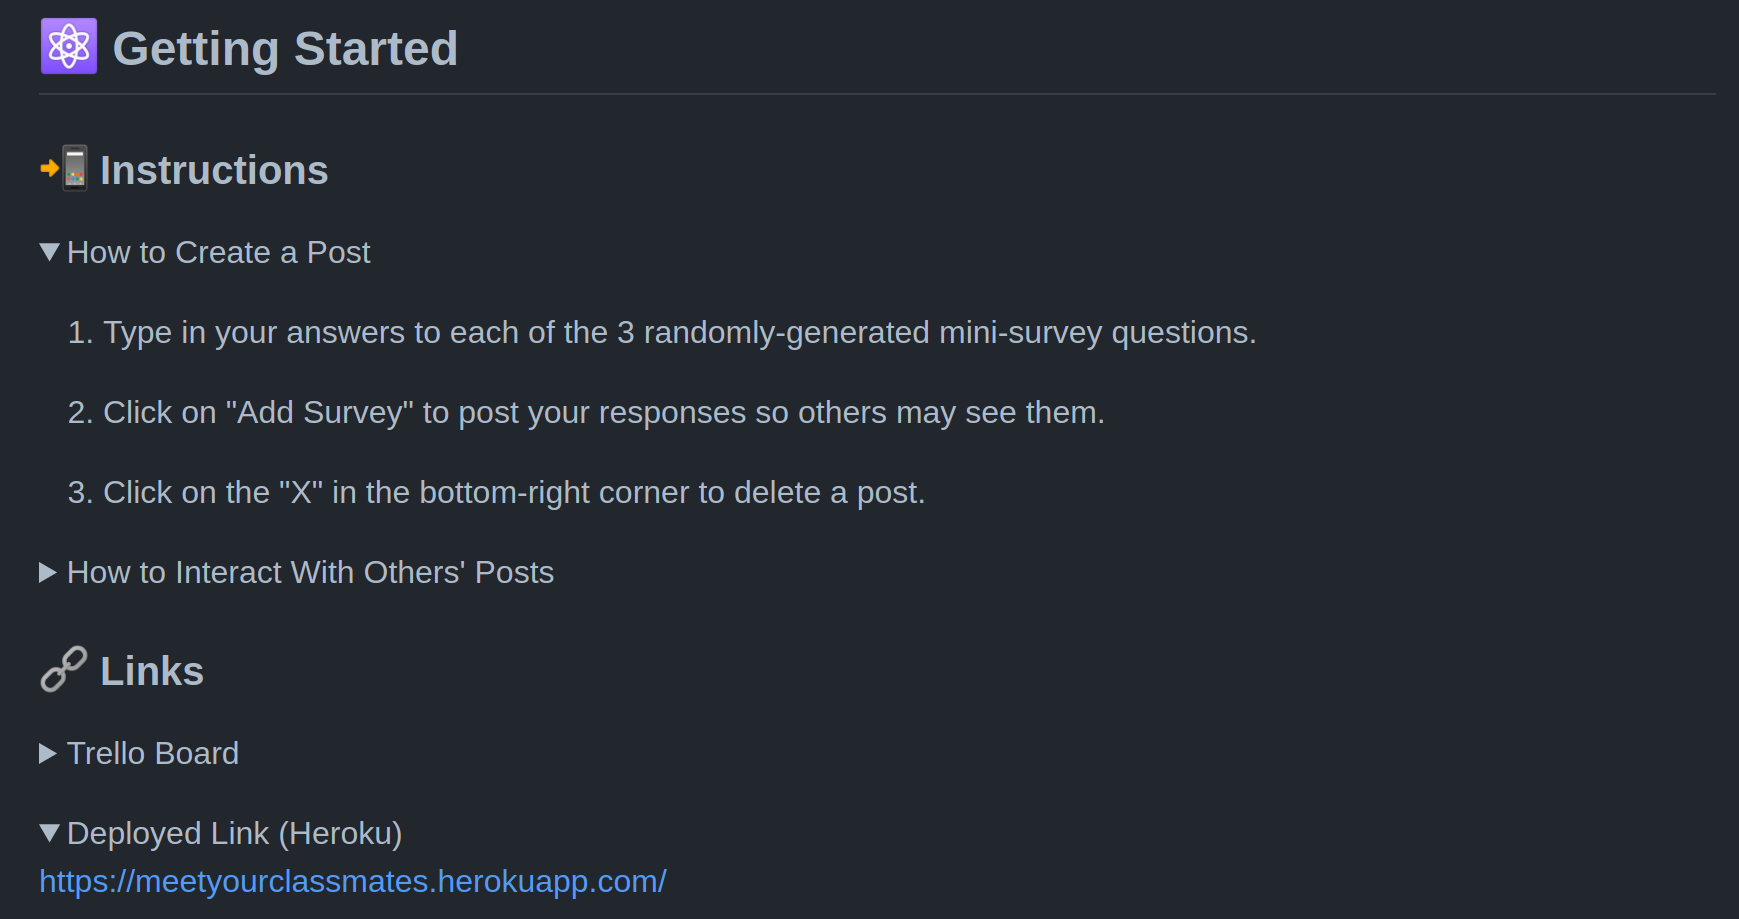Click the quoted "X" in step three
The width and height of the screenshot is (1739, 919).
tap(301, 492)
